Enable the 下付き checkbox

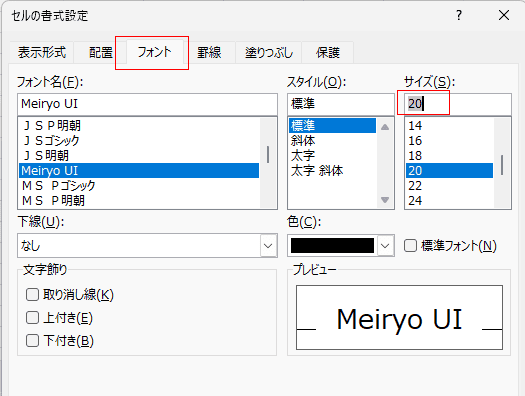pos(32,341)
